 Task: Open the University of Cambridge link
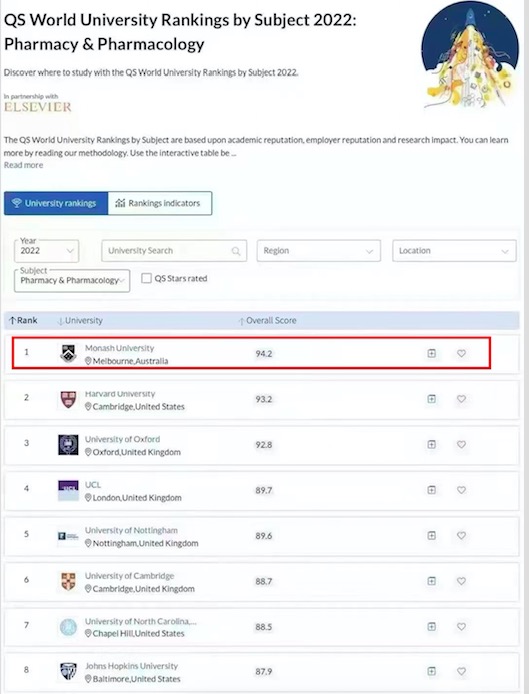pos(129,576)
